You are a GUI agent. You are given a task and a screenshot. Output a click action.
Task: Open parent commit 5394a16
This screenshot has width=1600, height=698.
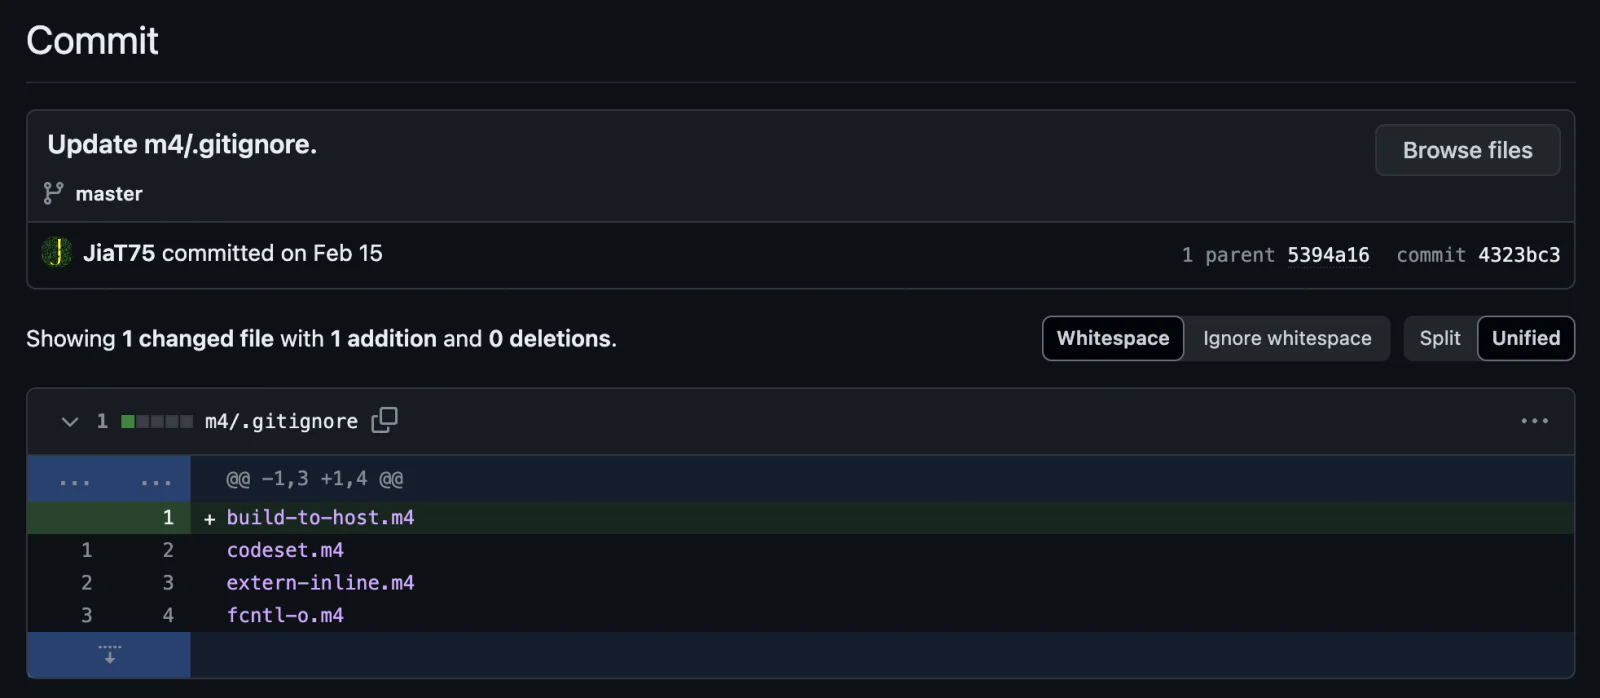1328,255
